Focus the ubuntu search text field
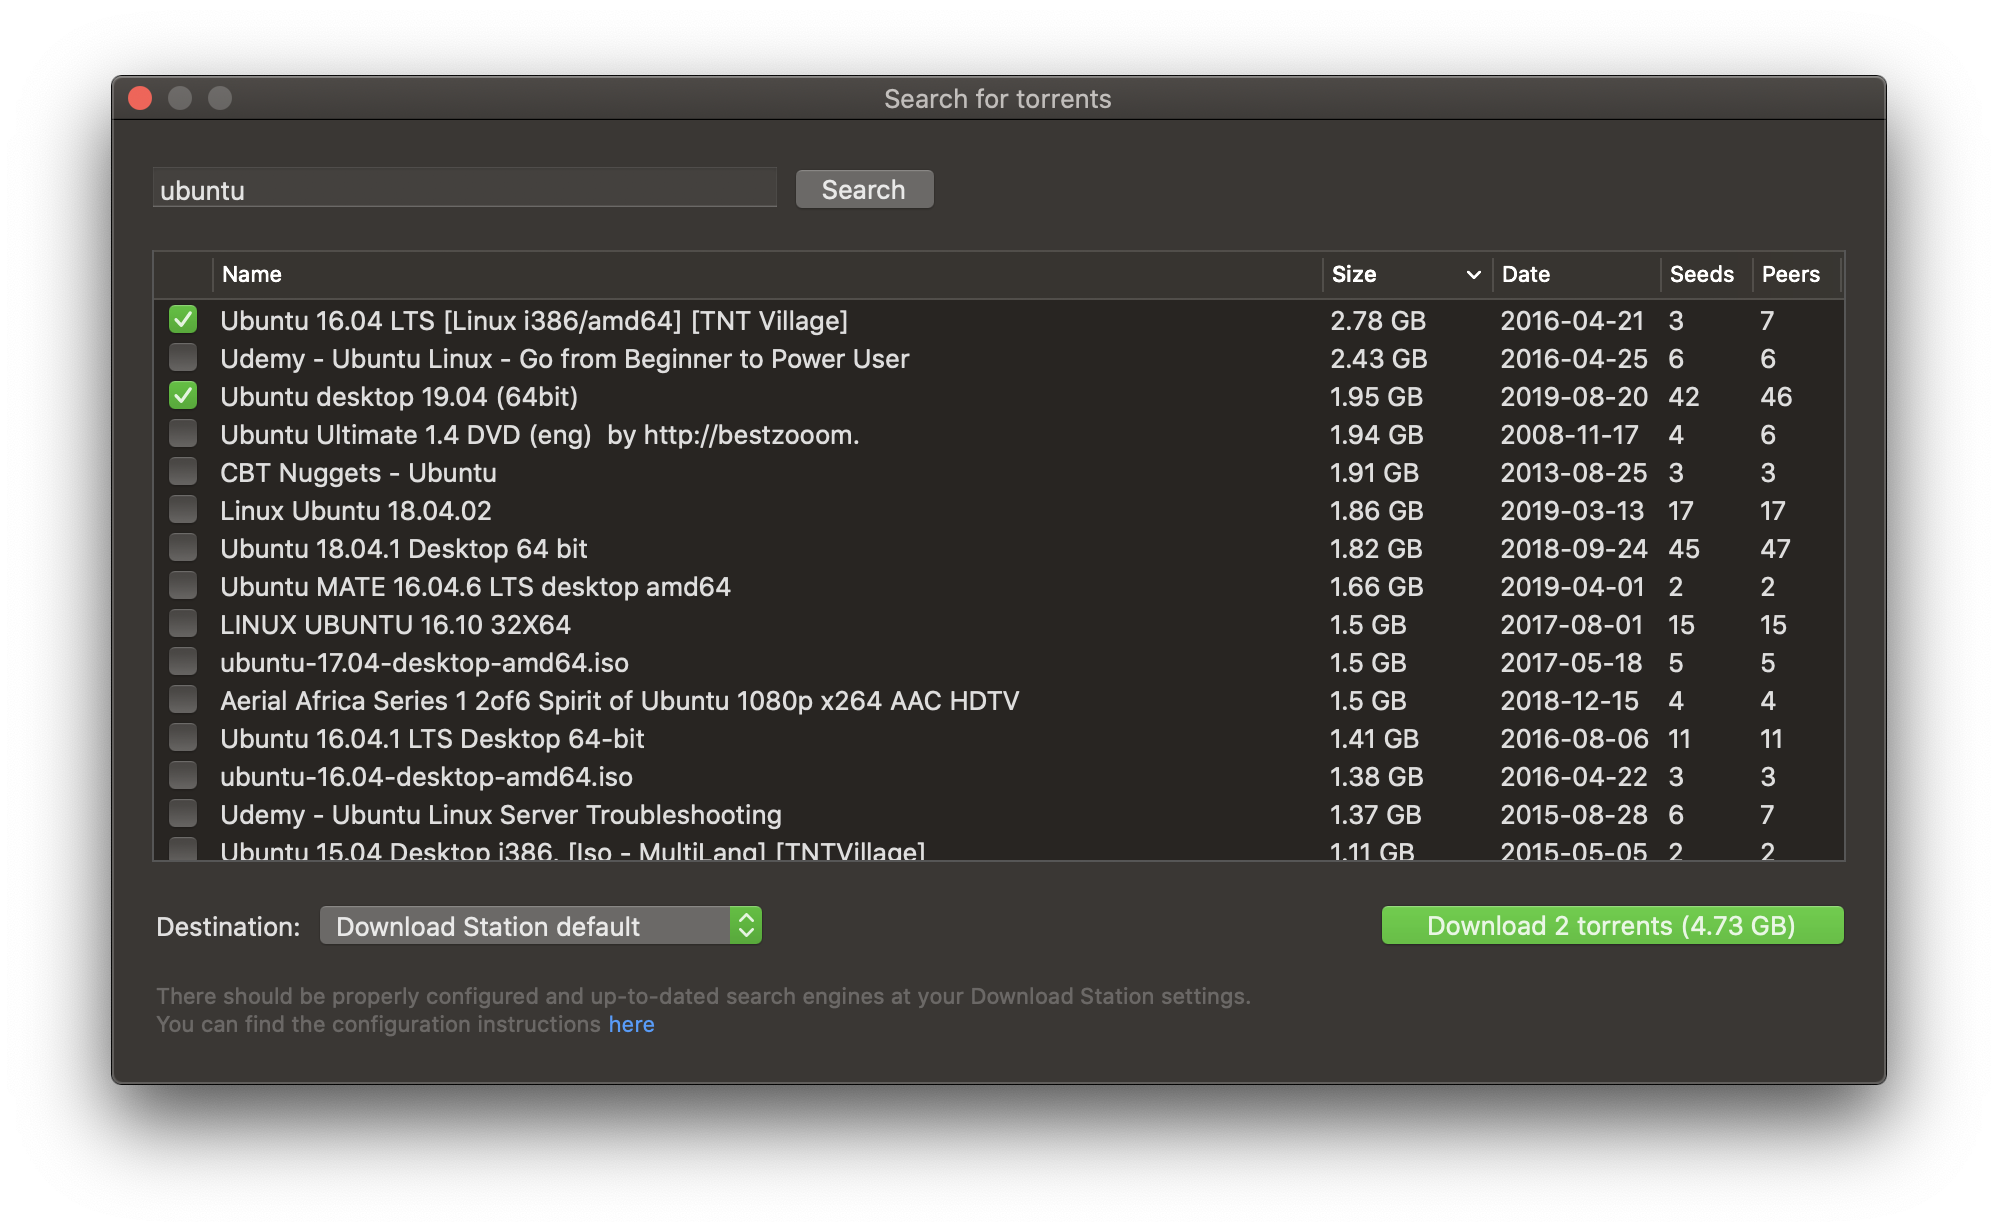This screenshot has width=1998, height=1232. [465, 189]
